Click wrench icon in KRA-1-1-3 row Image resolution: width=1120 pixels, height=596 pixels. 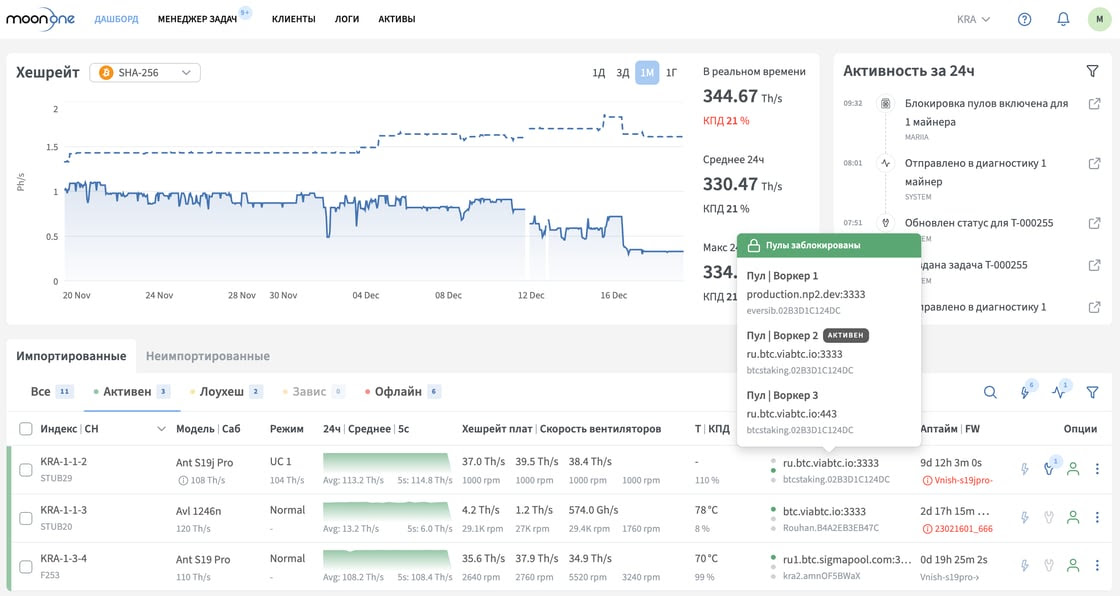pos(1049,517)
